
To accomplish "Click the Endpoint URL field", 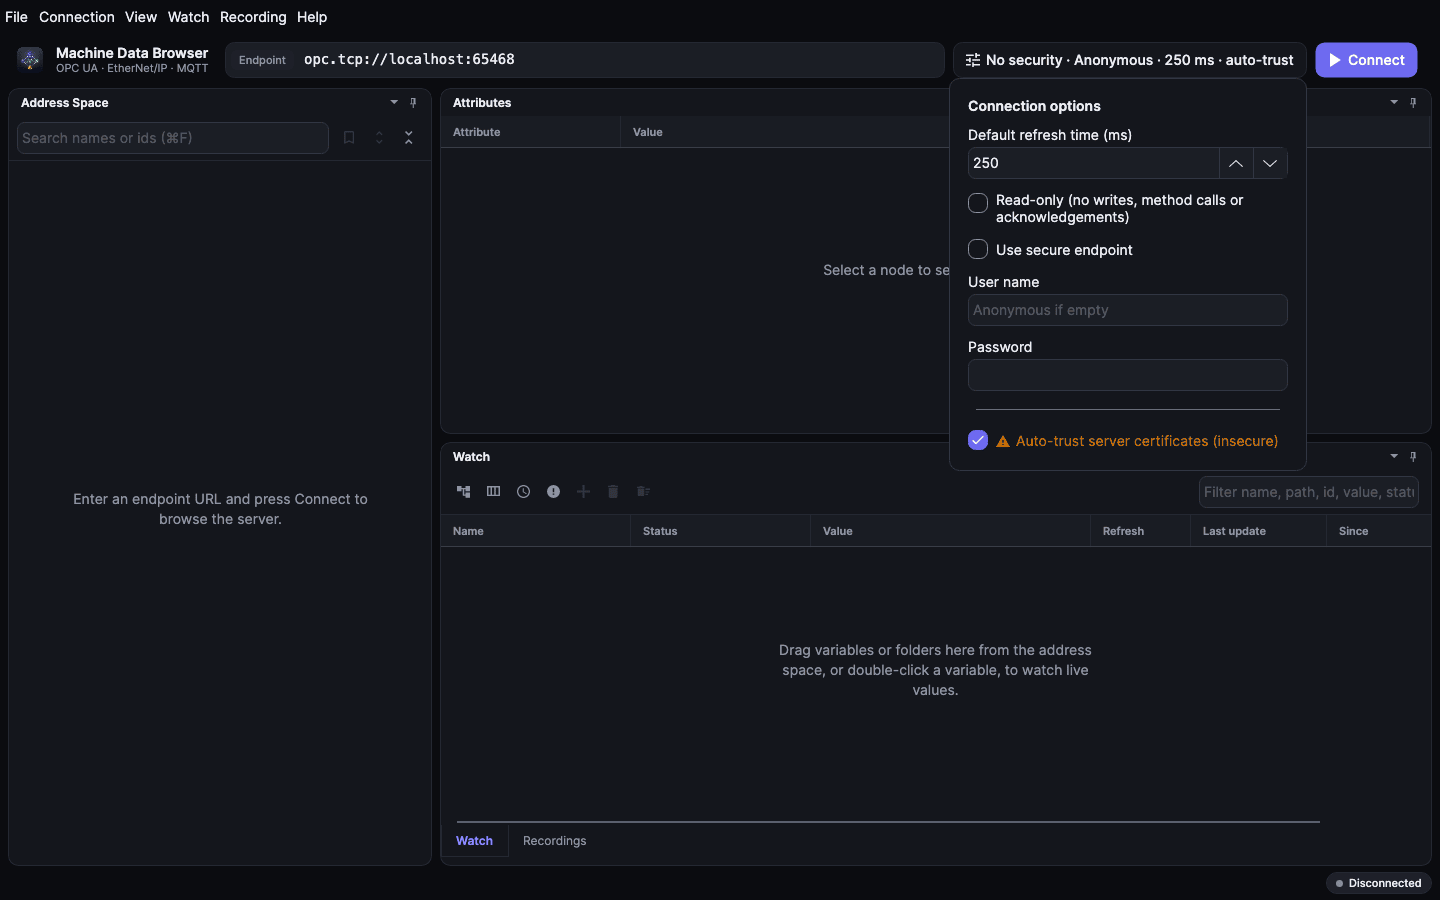I will tap(585, 60).
